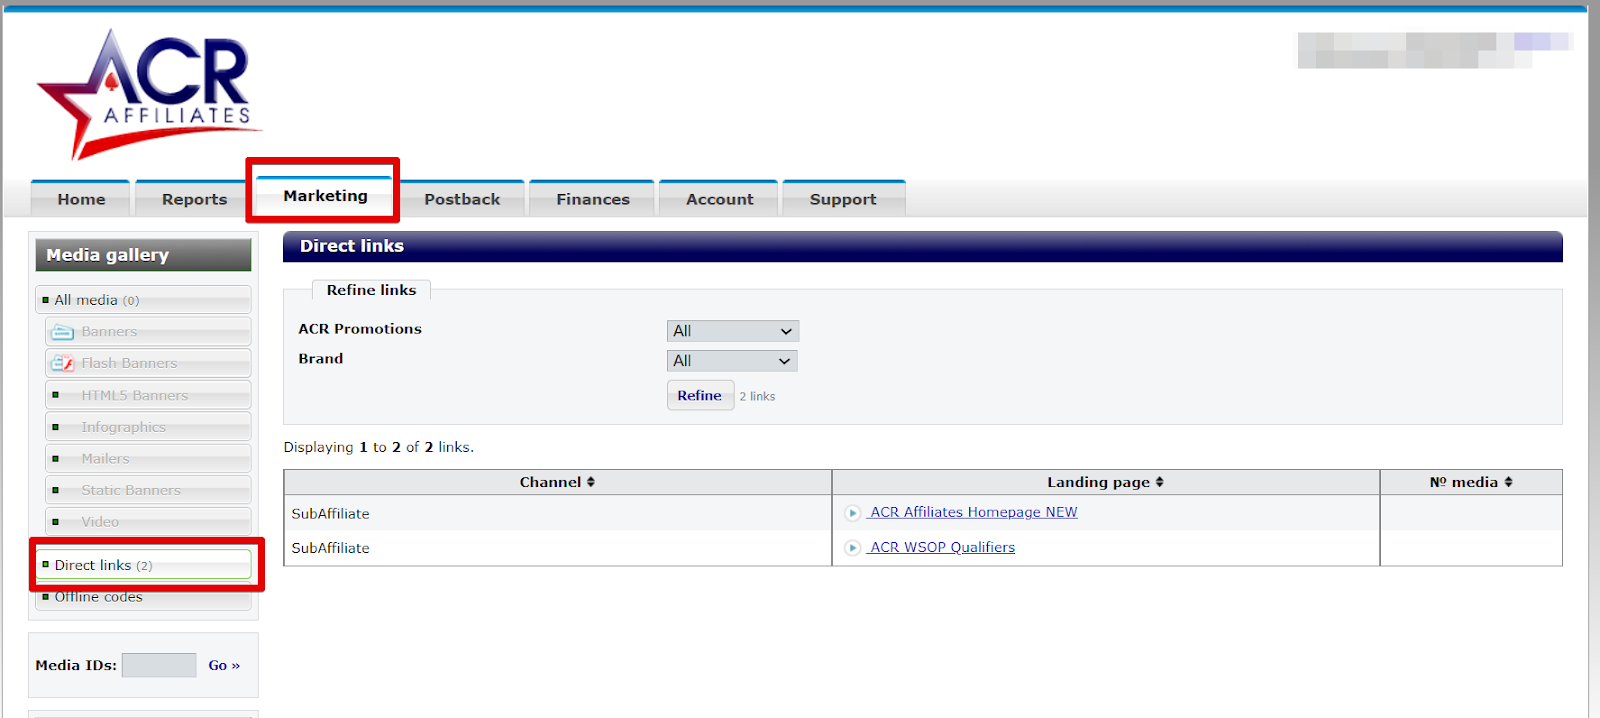This screenshot has width=1600, height=718.
Task: Open the Brand dropdown
Action: pyautogui.click(x=732, y=361)
